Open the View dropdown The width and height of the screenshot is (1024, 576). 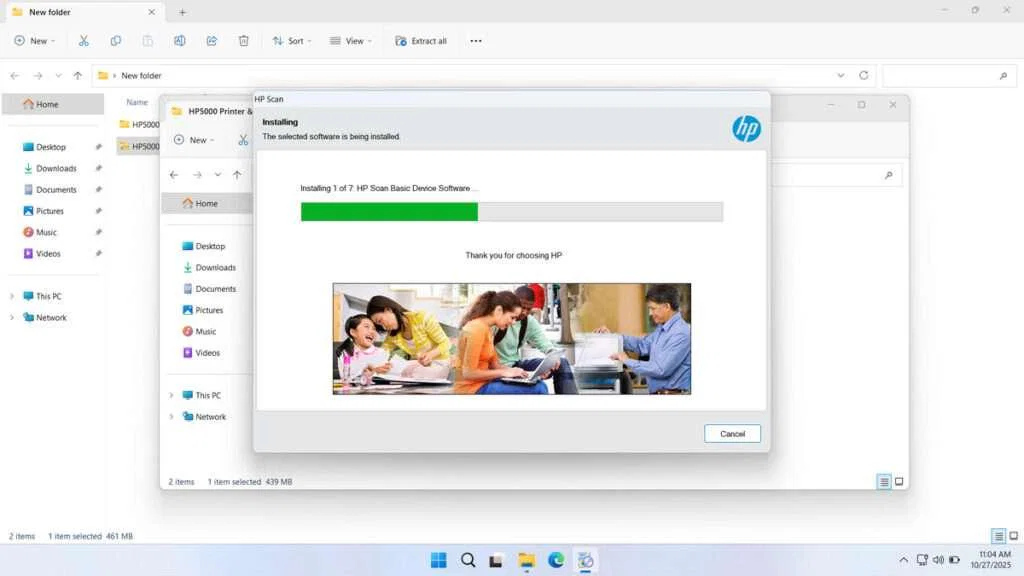(x=351, y=41)
